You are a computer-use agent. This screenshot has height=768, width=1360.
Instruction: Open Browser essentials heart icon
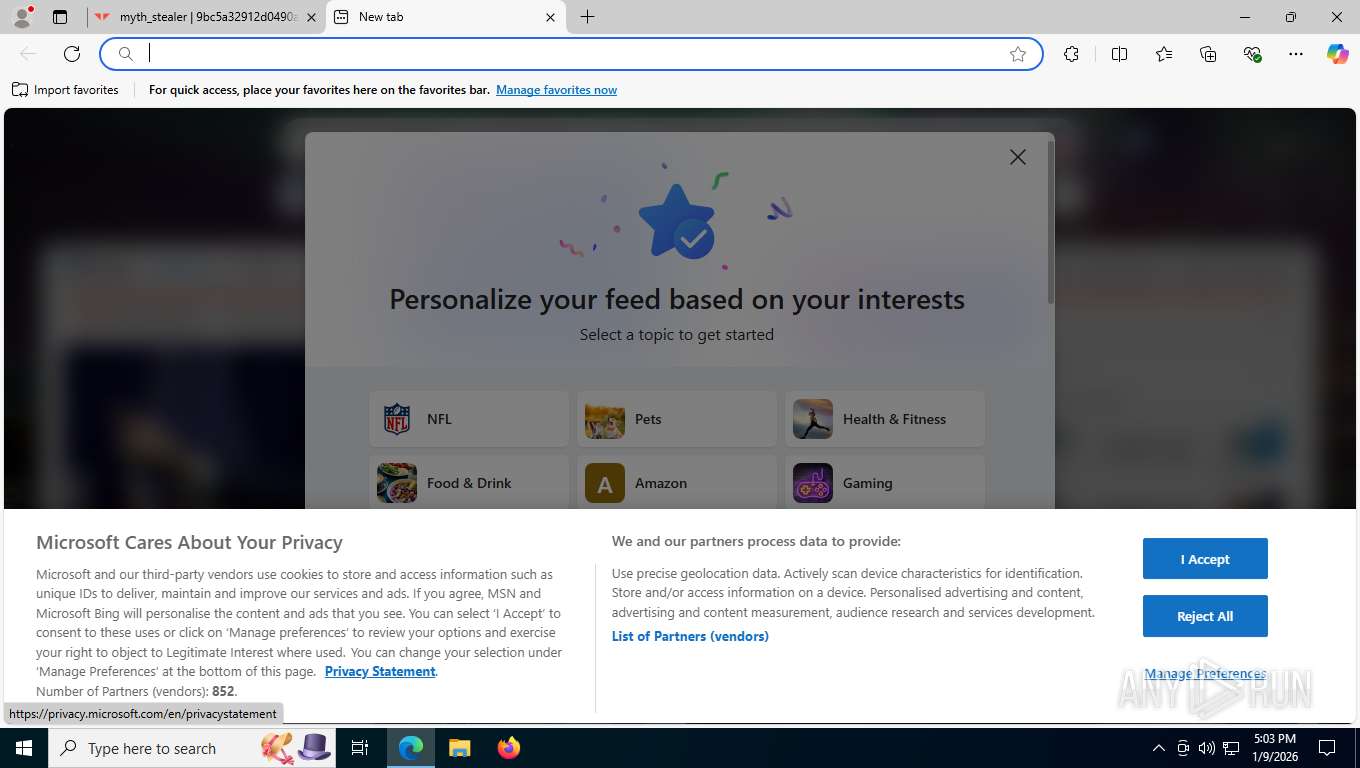(x=1252, y=54)
